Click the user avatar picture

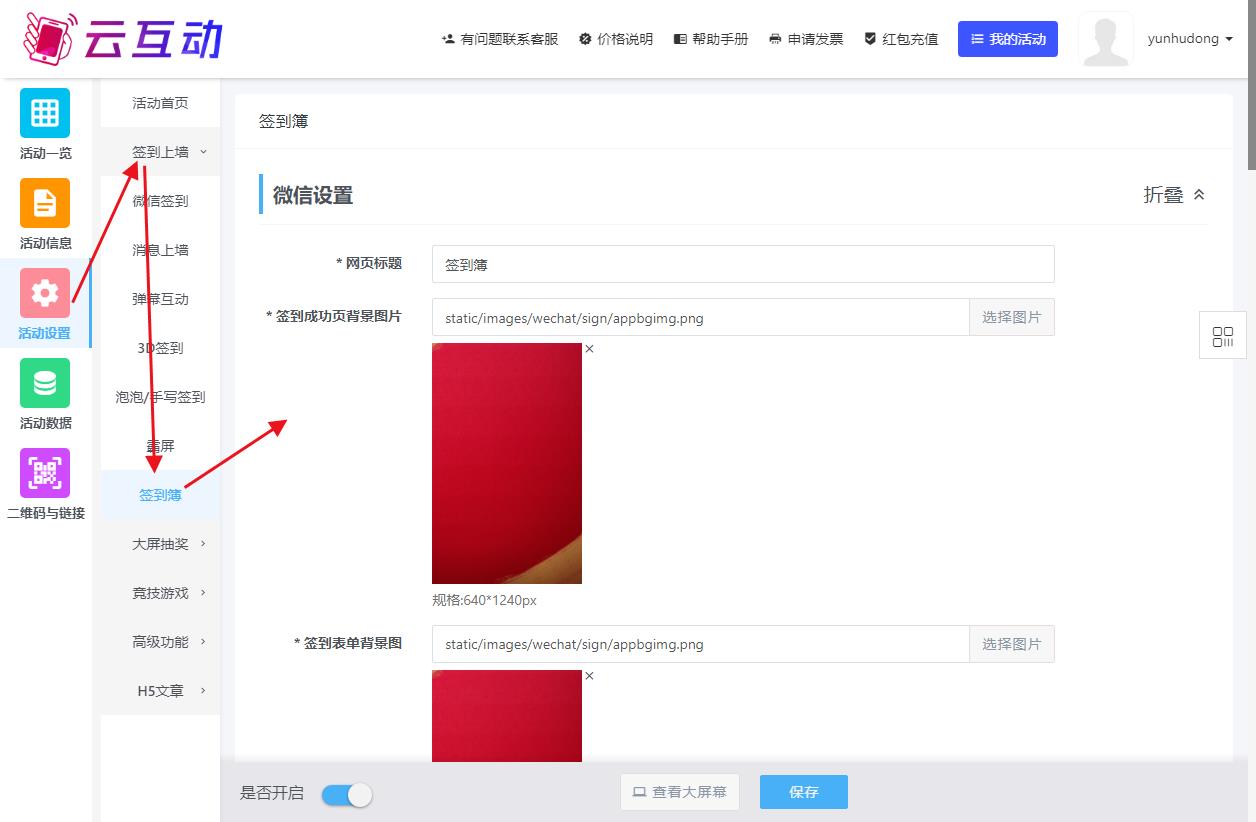click(1106, 40)
